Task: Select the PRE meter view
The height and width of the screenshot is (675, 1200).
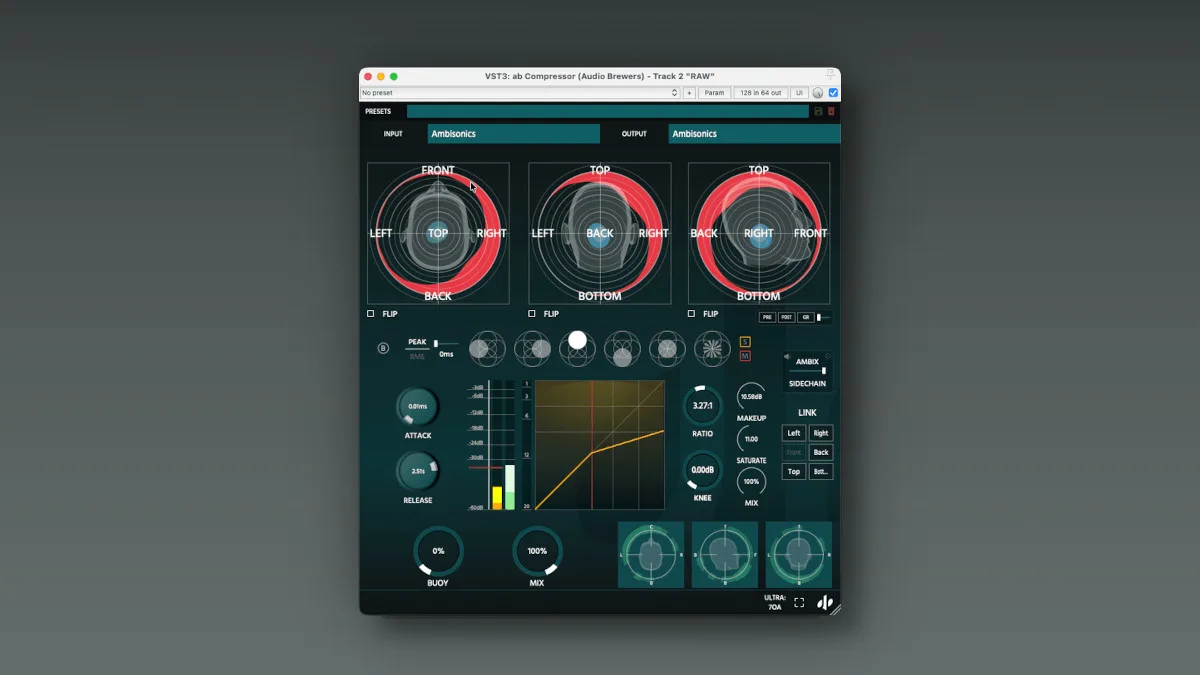Action: 767,317
